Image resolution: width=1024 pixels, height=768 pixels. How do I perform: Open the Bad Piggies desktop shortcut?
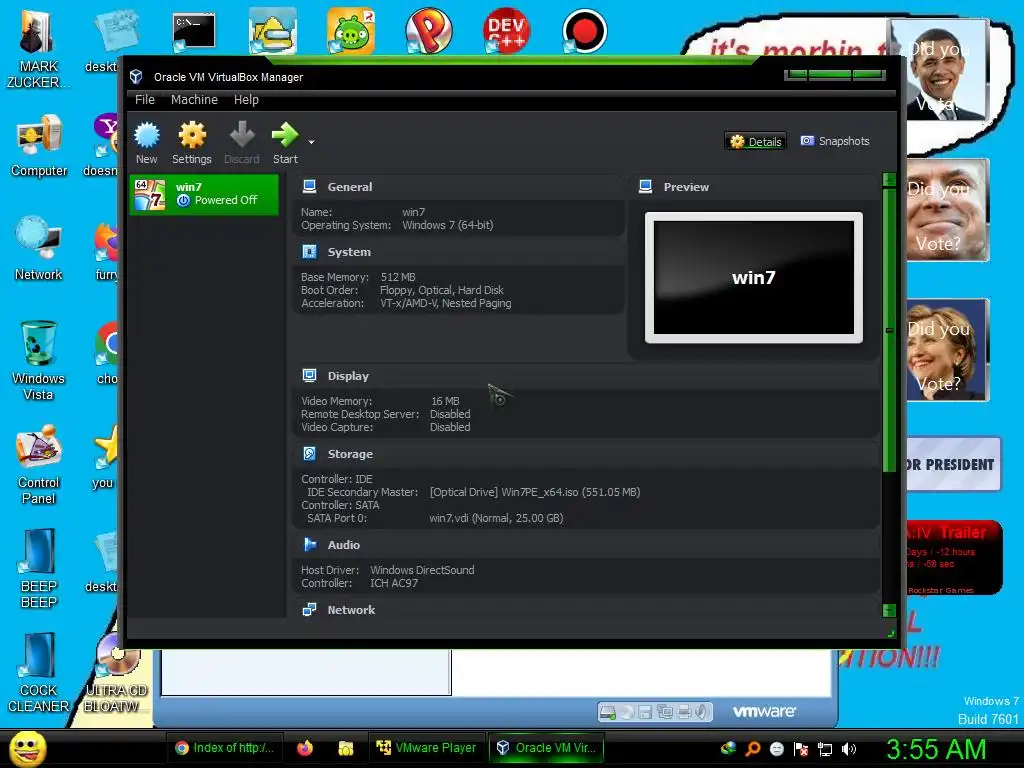(351, 31)
